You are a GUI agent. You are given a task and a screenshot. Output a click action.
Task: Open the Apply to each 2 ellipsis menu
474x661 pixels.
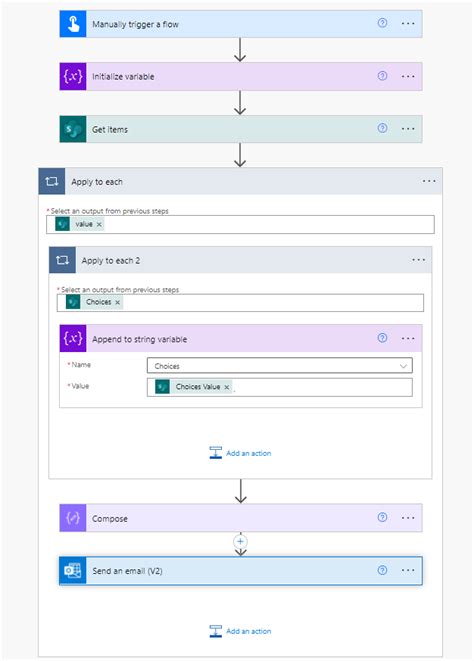coord(418,260)
